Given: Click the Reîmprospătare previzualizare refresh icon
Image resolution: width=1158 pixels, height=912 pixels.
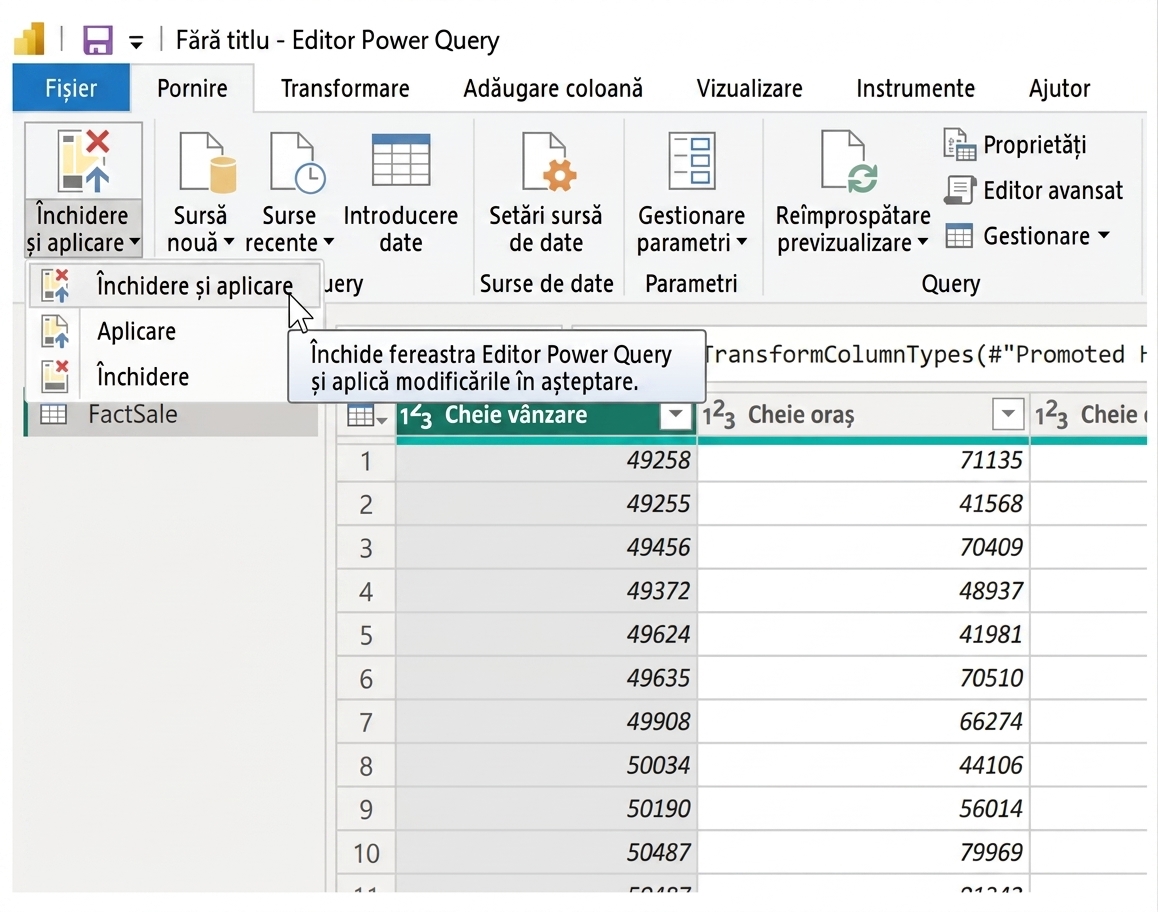Looking at the screenshot, I should (849, 162).
